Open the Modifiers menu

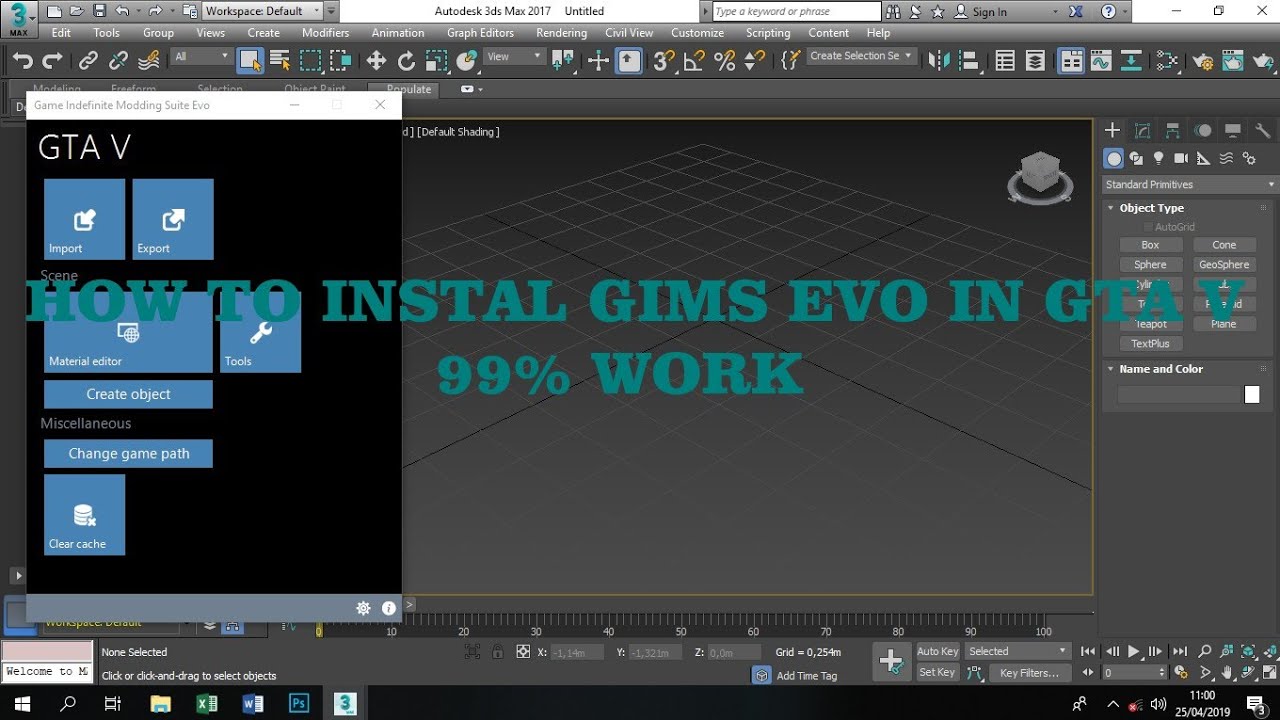pyautogui.click(x=325, y=33)
